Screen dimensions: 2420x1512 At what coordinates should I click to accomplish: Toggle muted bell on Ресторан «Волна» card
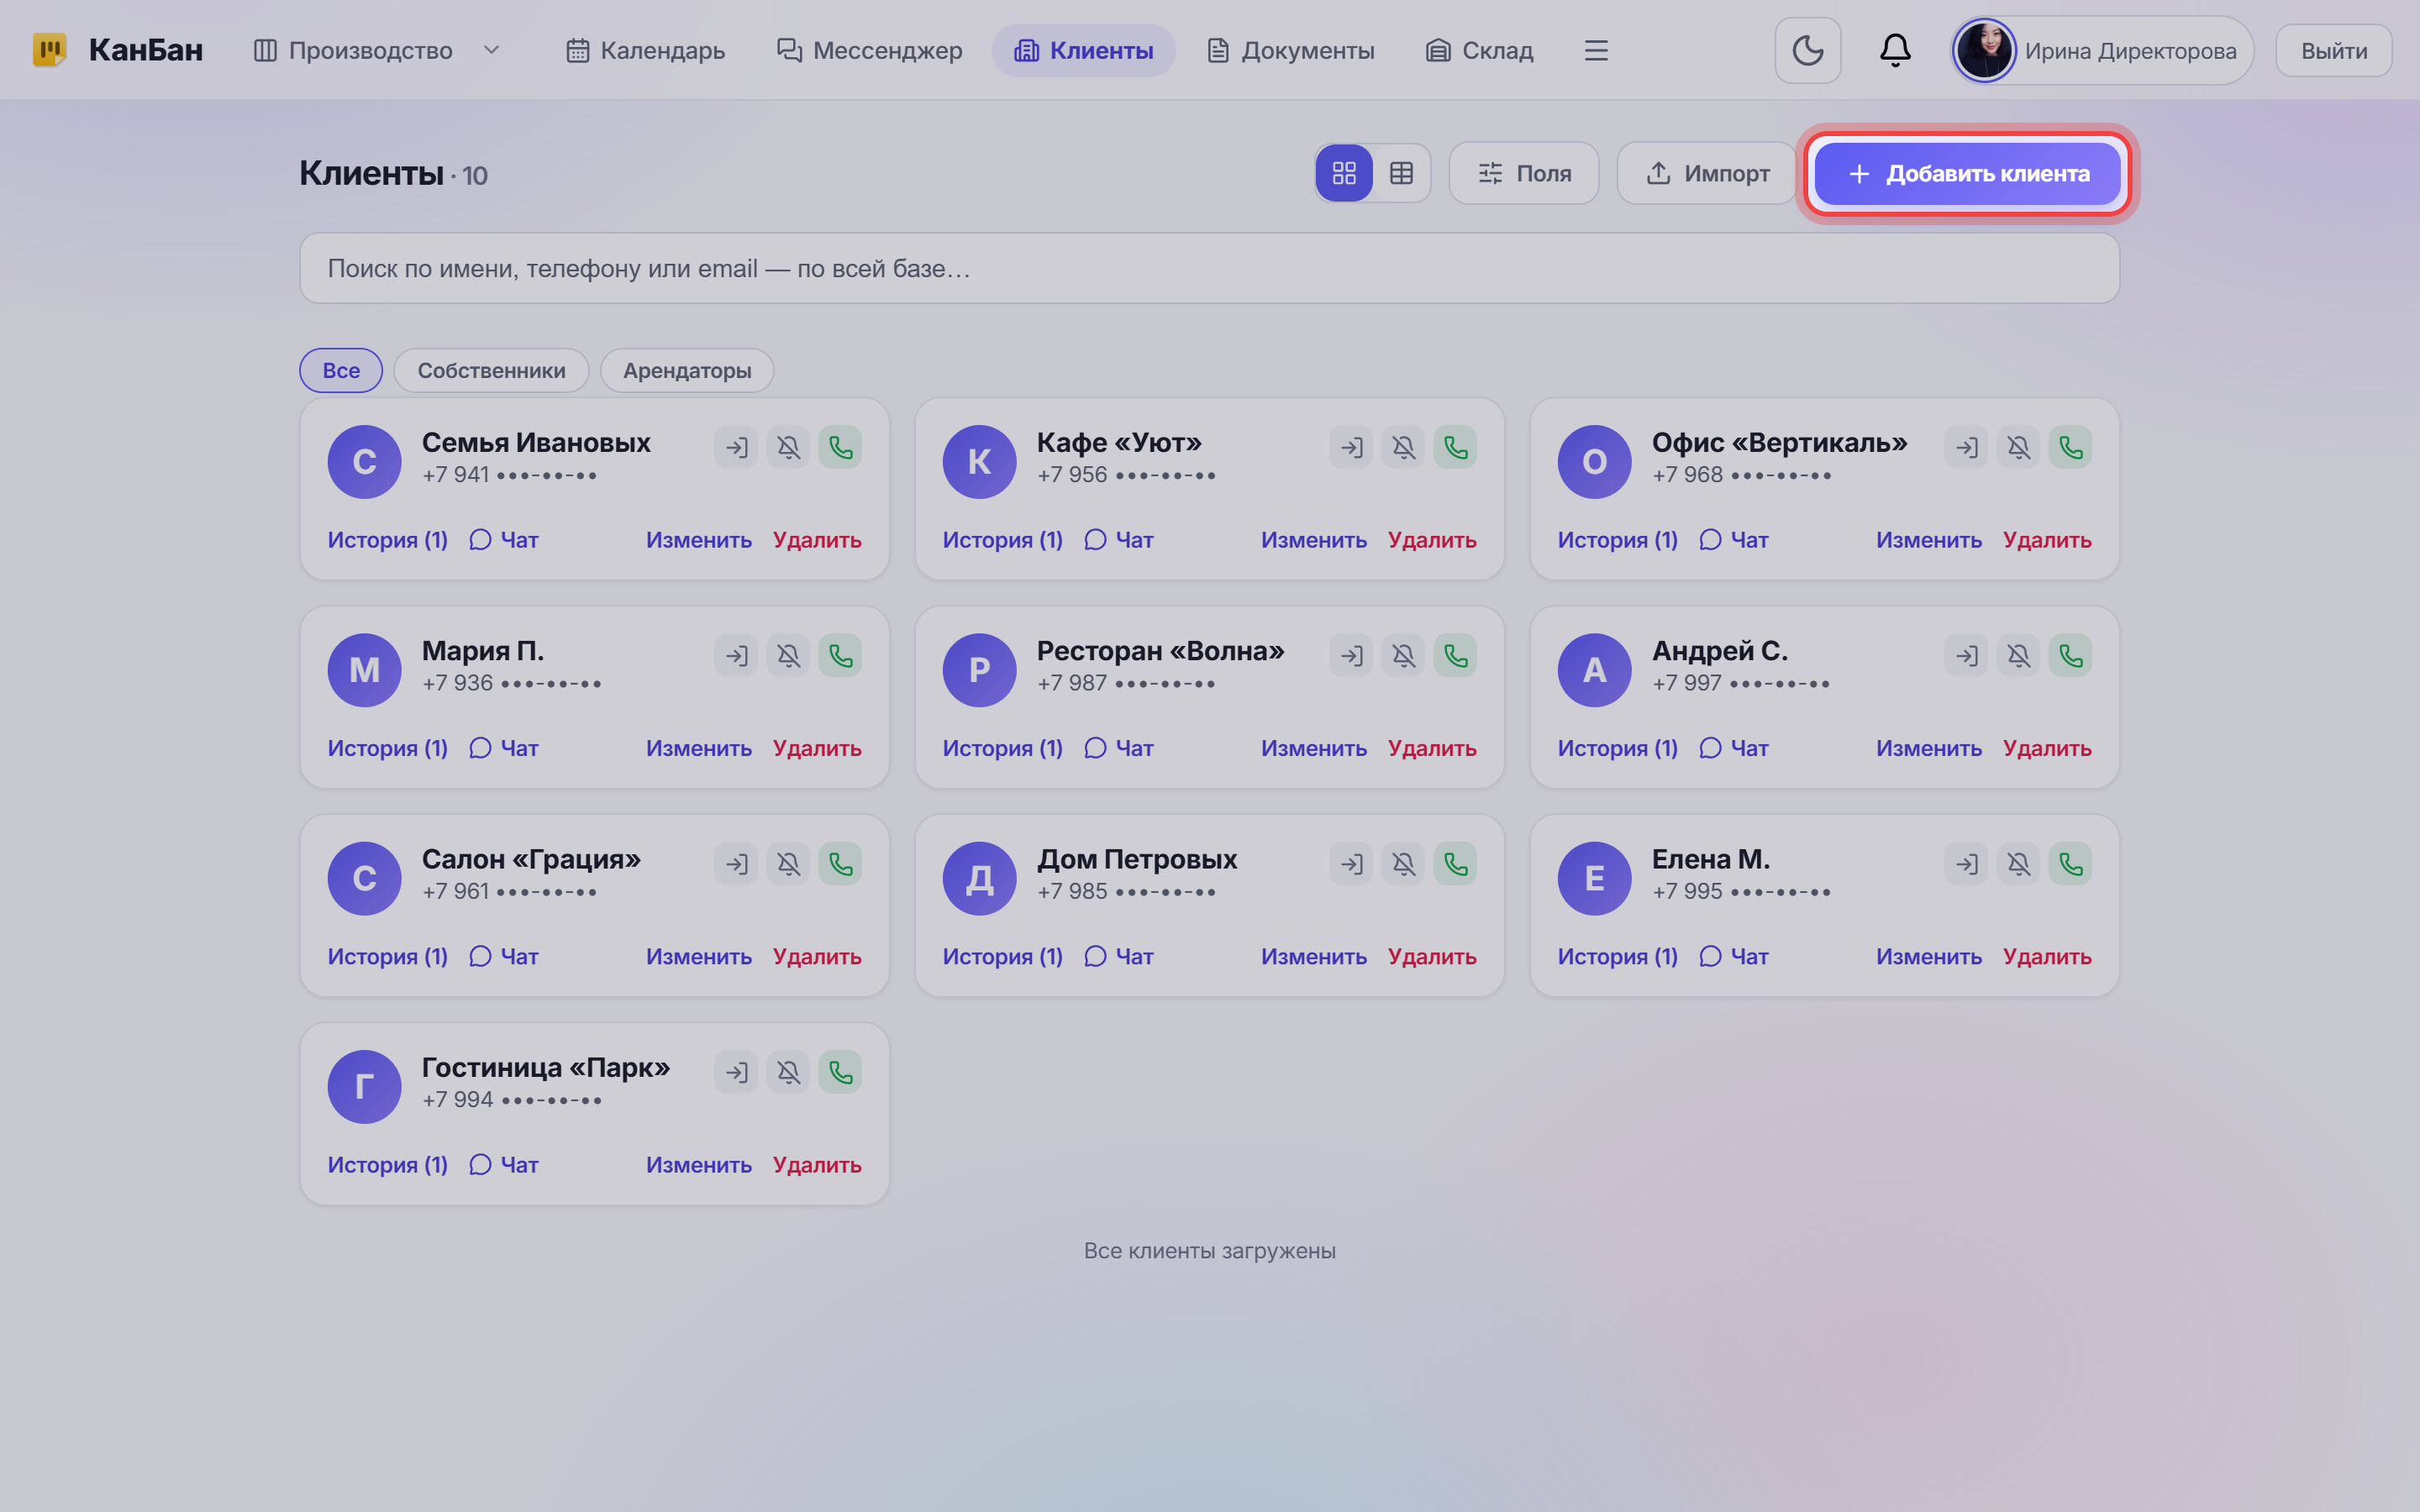coord(1403,656)
